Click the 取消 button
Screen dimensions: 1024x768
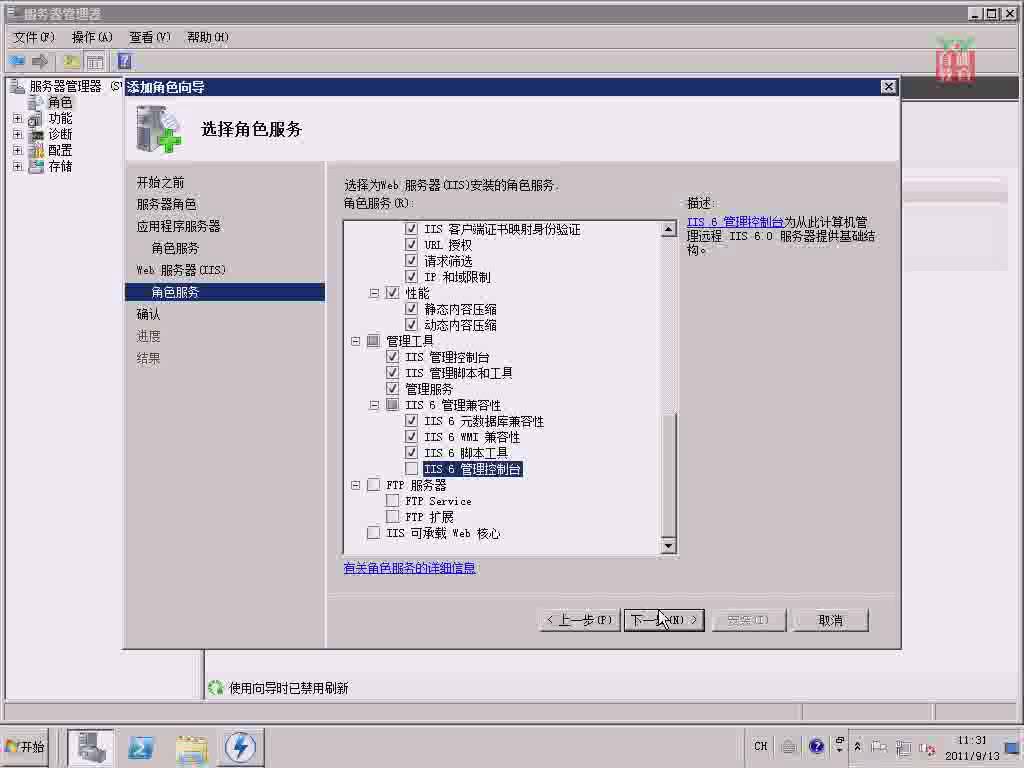pyautogui.click(x=830, y=620)
